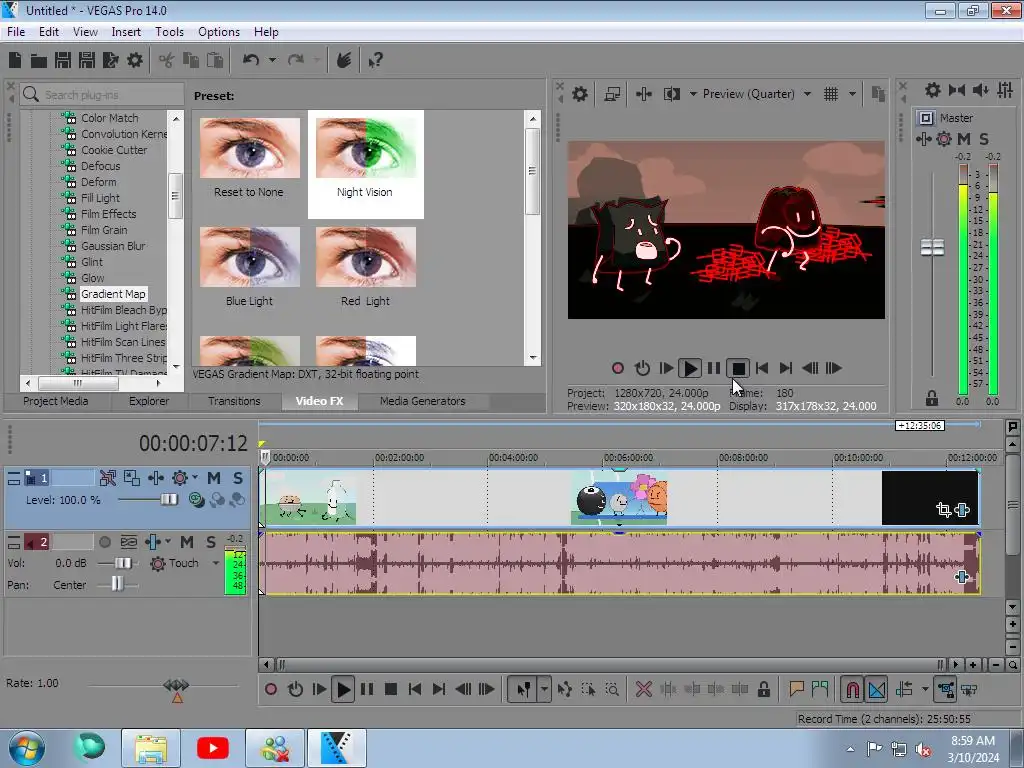Expand normal edit tool dropdown arrow

point(544,689)
